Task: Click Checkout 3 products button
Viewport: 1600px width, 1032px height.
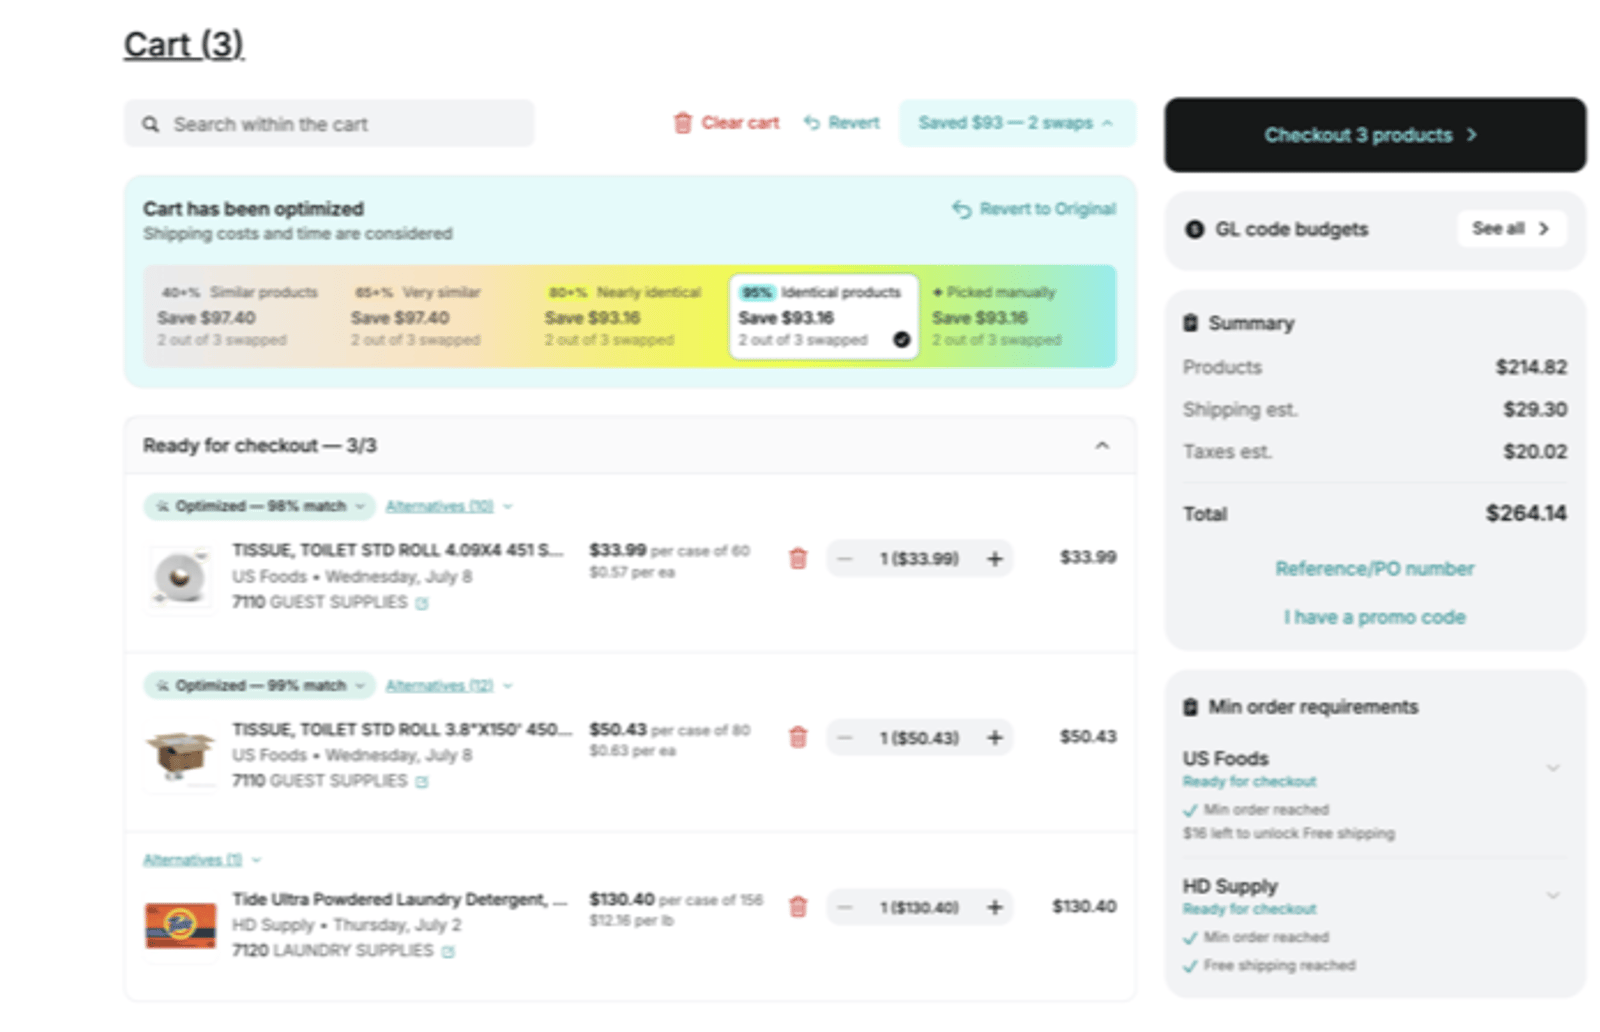Action: (x=1375, y=135)
